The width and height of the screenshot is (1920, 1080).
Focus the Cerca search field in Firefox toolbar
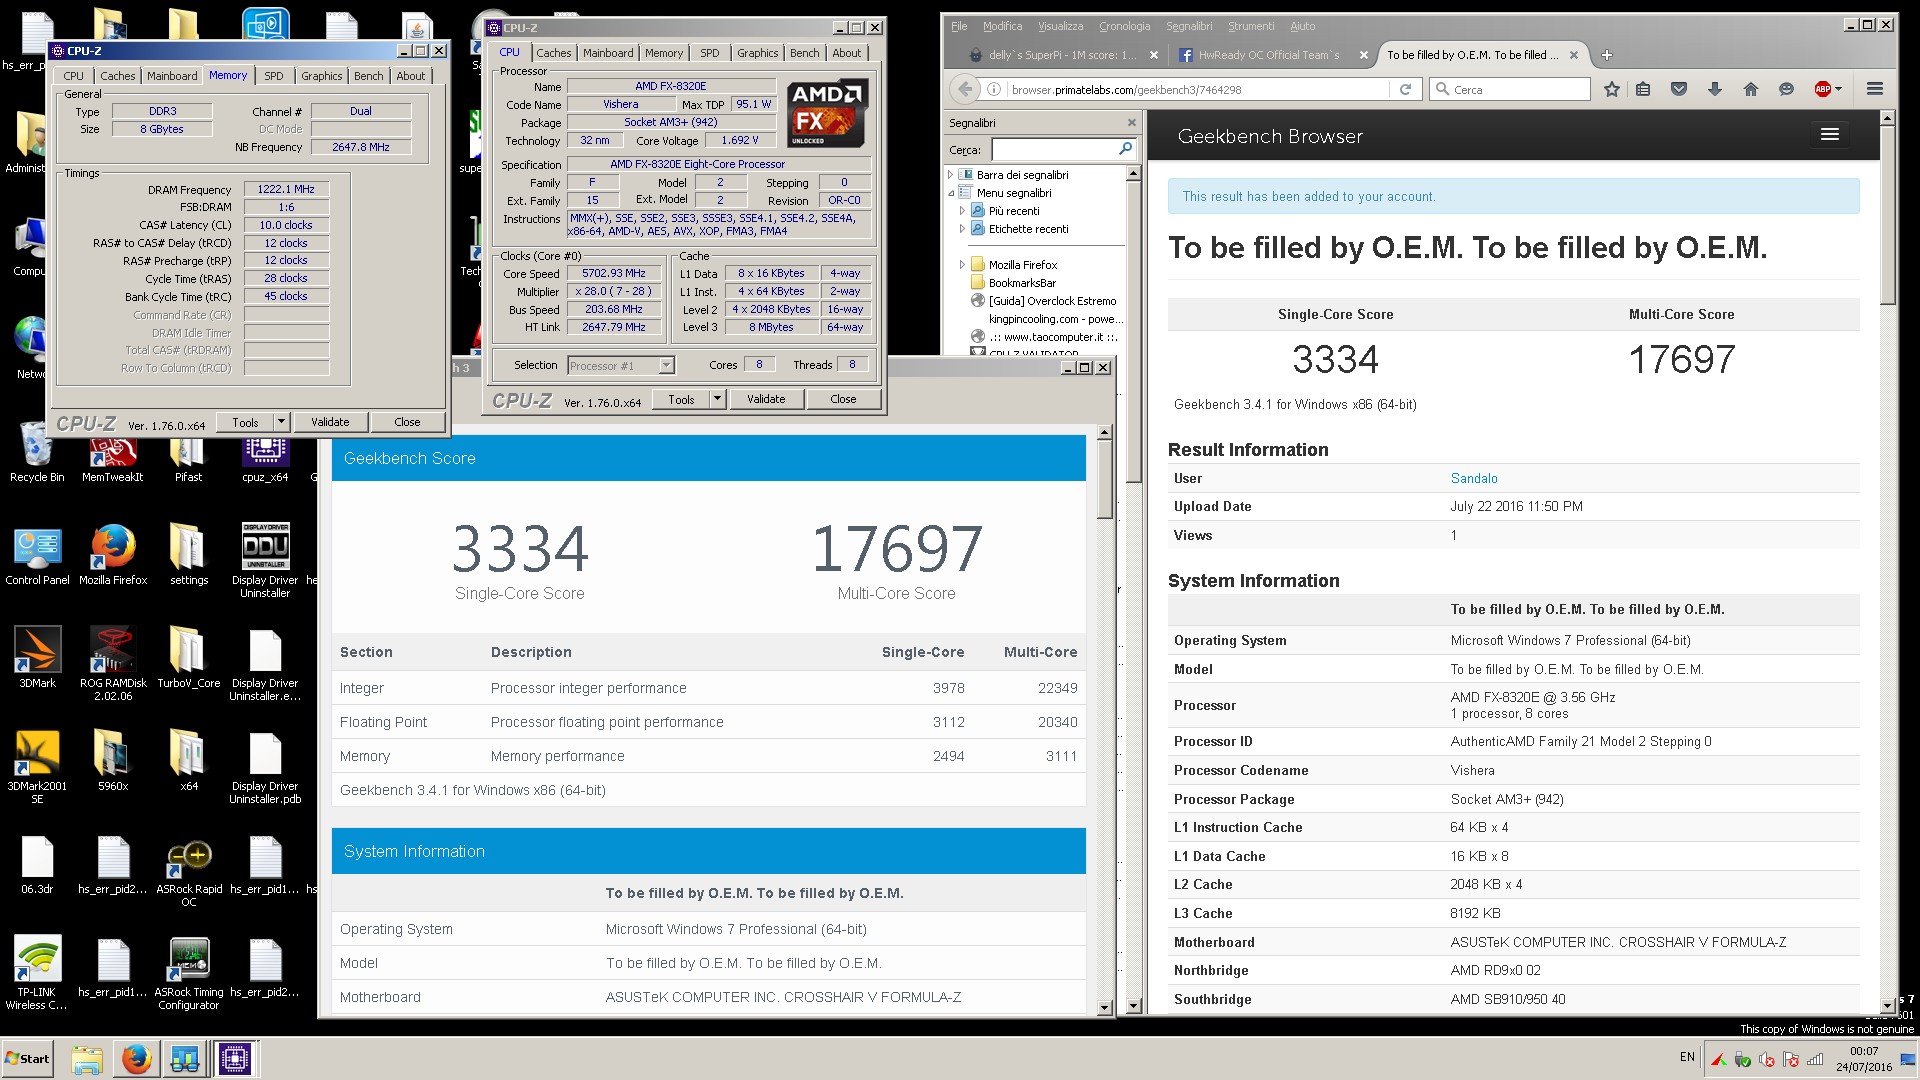coord(1510,89)
